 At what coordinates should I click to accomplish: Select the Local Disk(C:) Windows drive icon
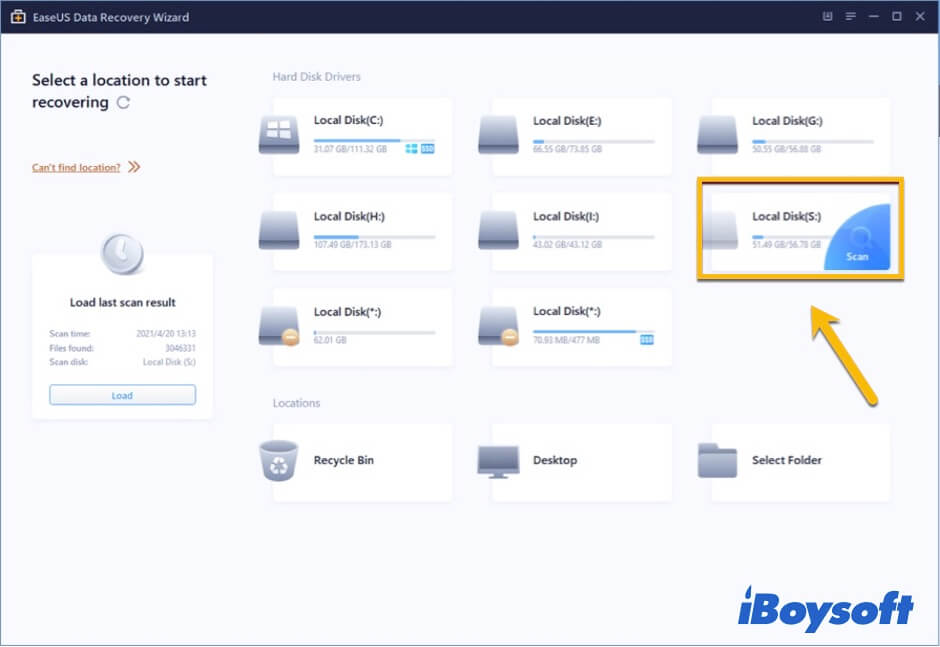[x=279, y=134]
